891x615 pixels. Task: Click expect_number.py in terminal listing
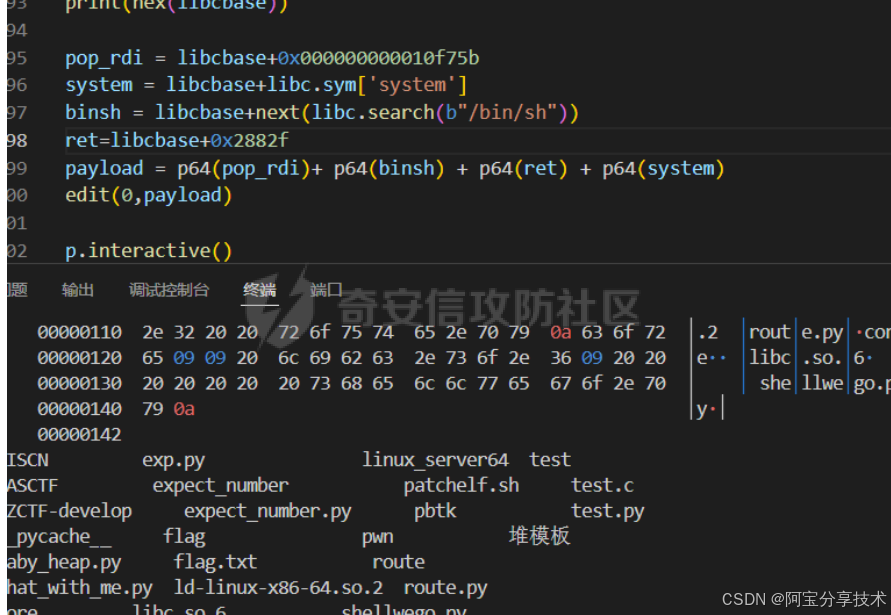coord(268,512)
